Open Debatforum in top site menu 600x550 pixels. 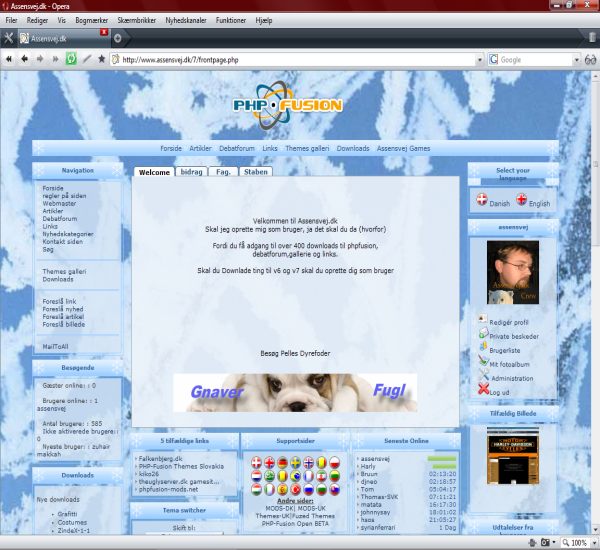(237, 149)
